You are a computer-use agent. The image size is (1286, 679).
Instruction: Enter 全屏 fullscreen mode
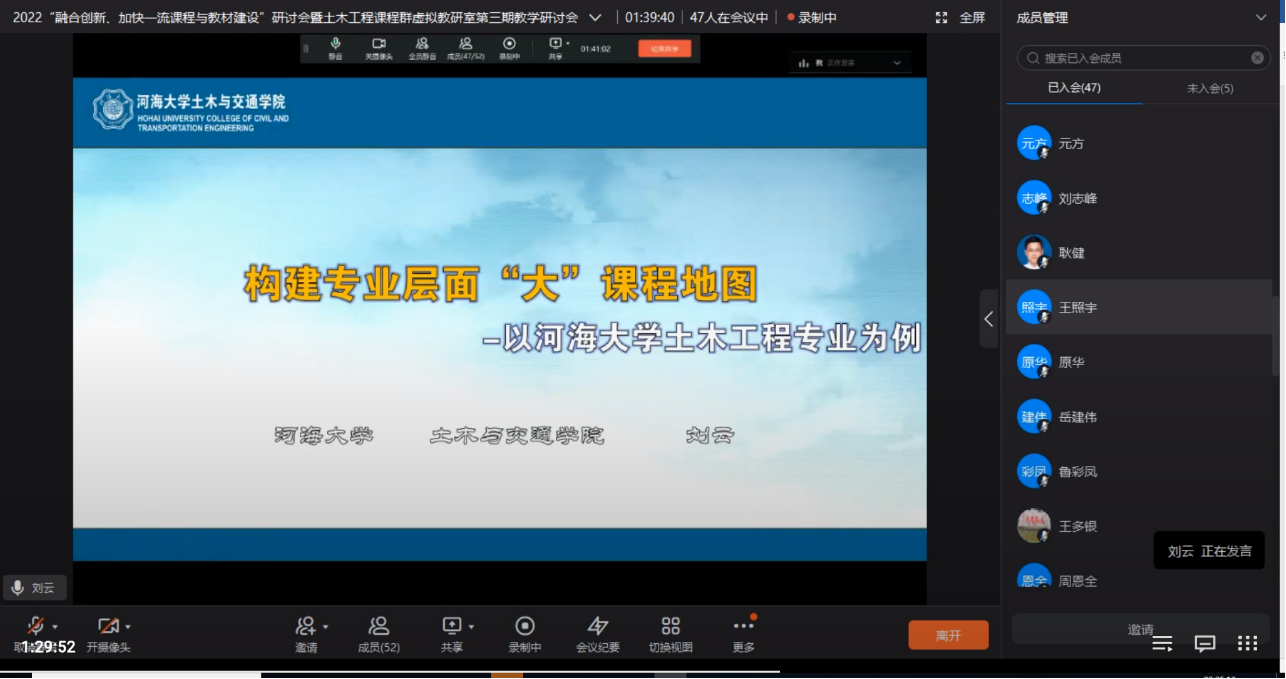coord(960,17)
